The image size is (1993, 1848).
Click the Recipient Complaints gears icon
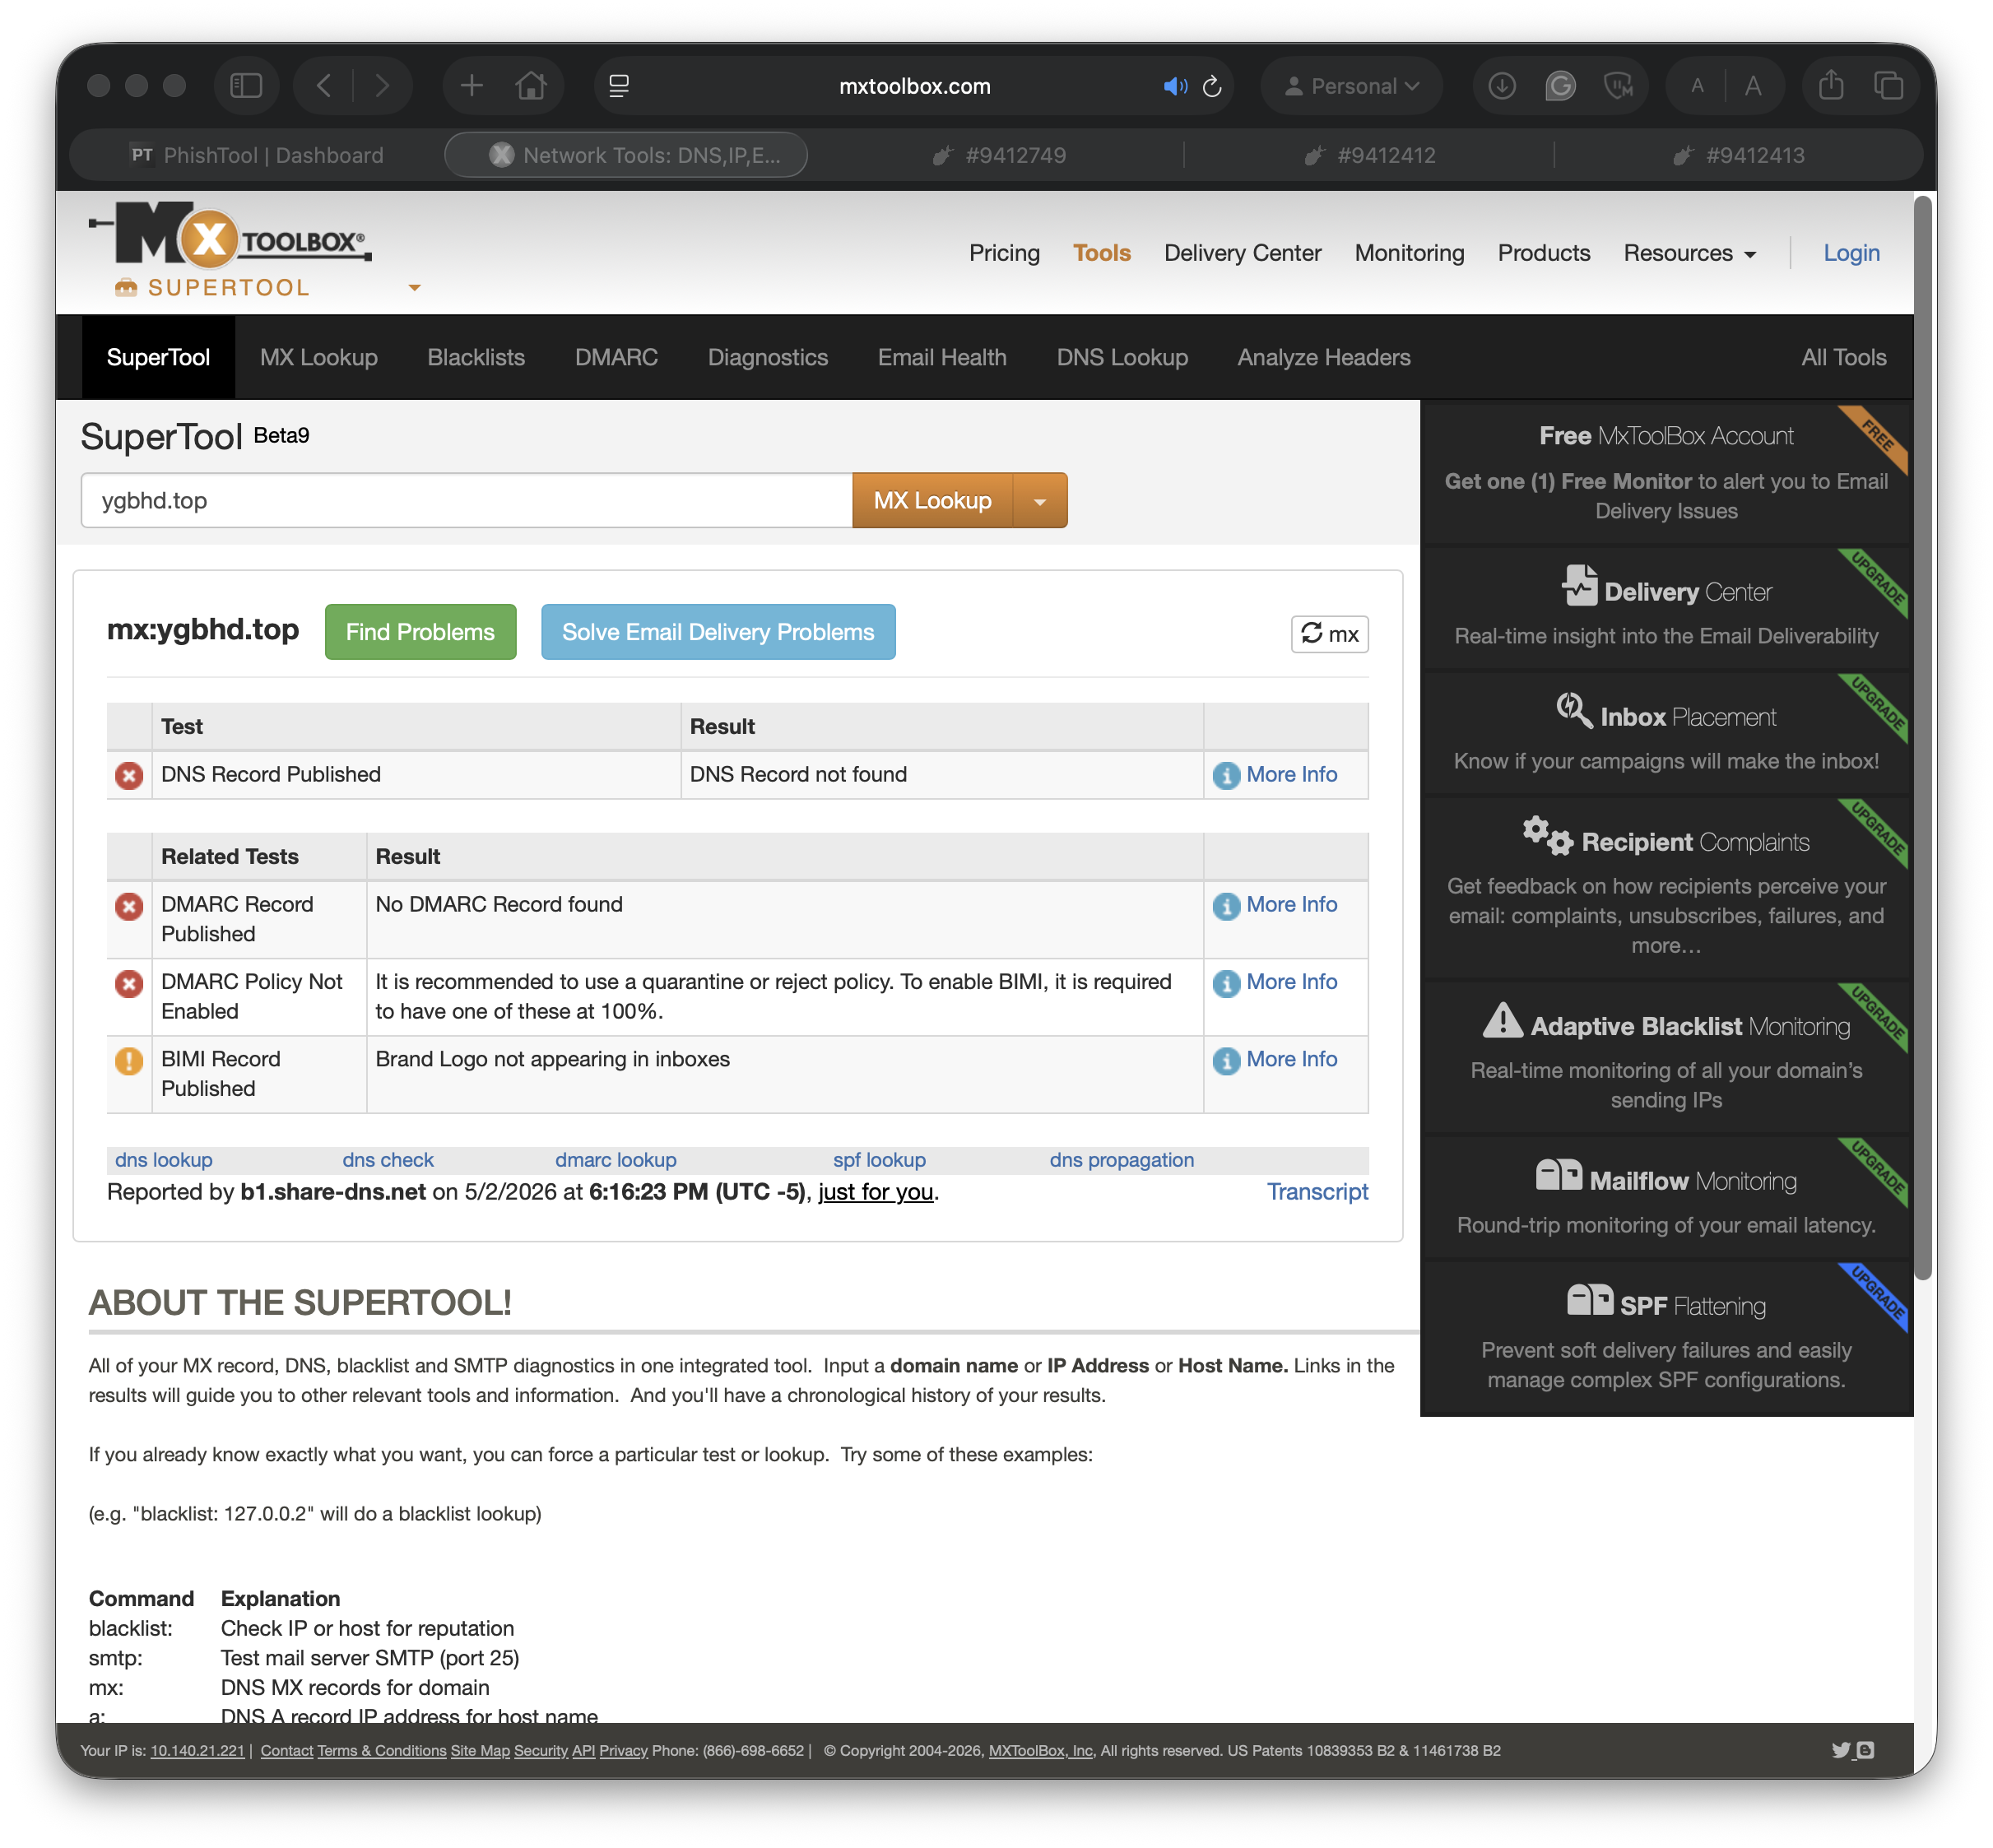(1547, 836)
